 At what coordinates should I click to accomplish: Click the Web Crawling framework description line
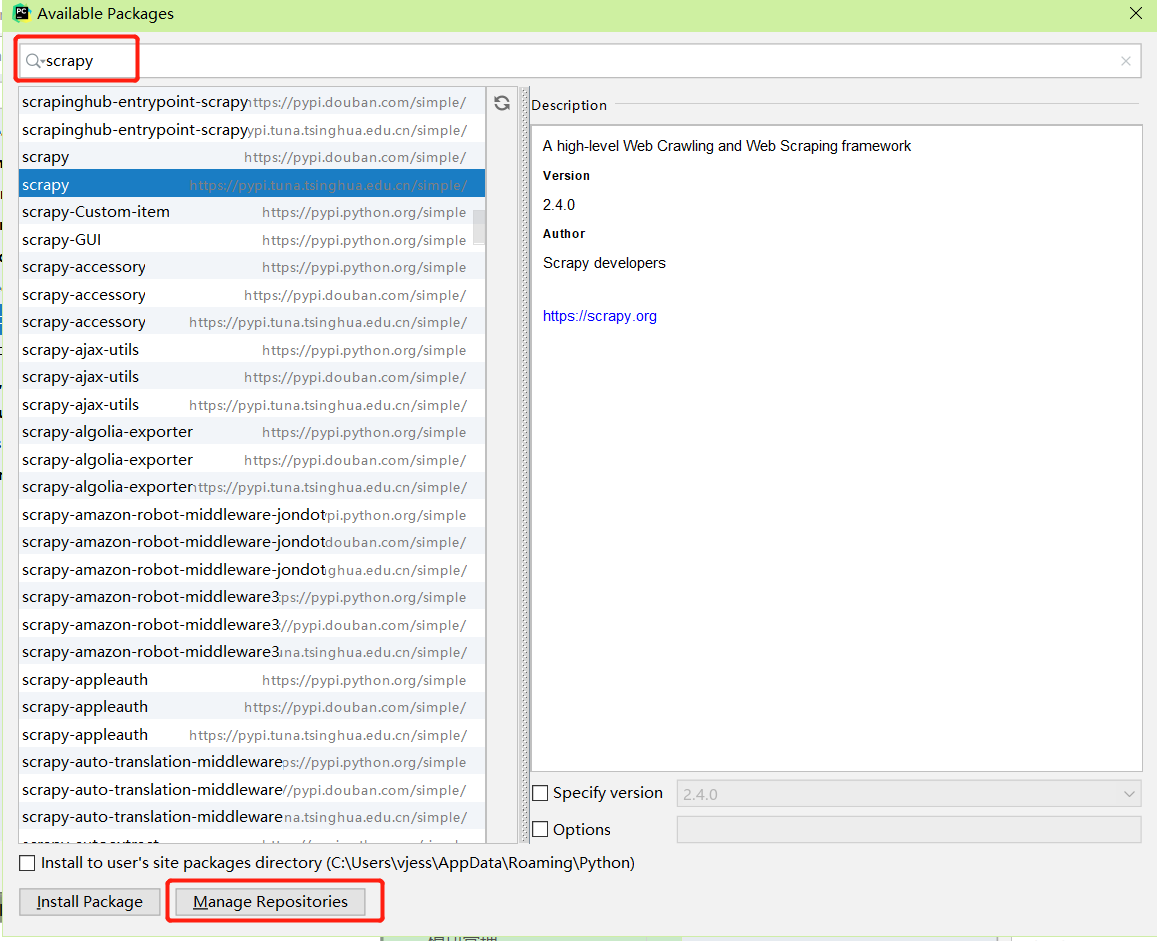coord(727,146)
